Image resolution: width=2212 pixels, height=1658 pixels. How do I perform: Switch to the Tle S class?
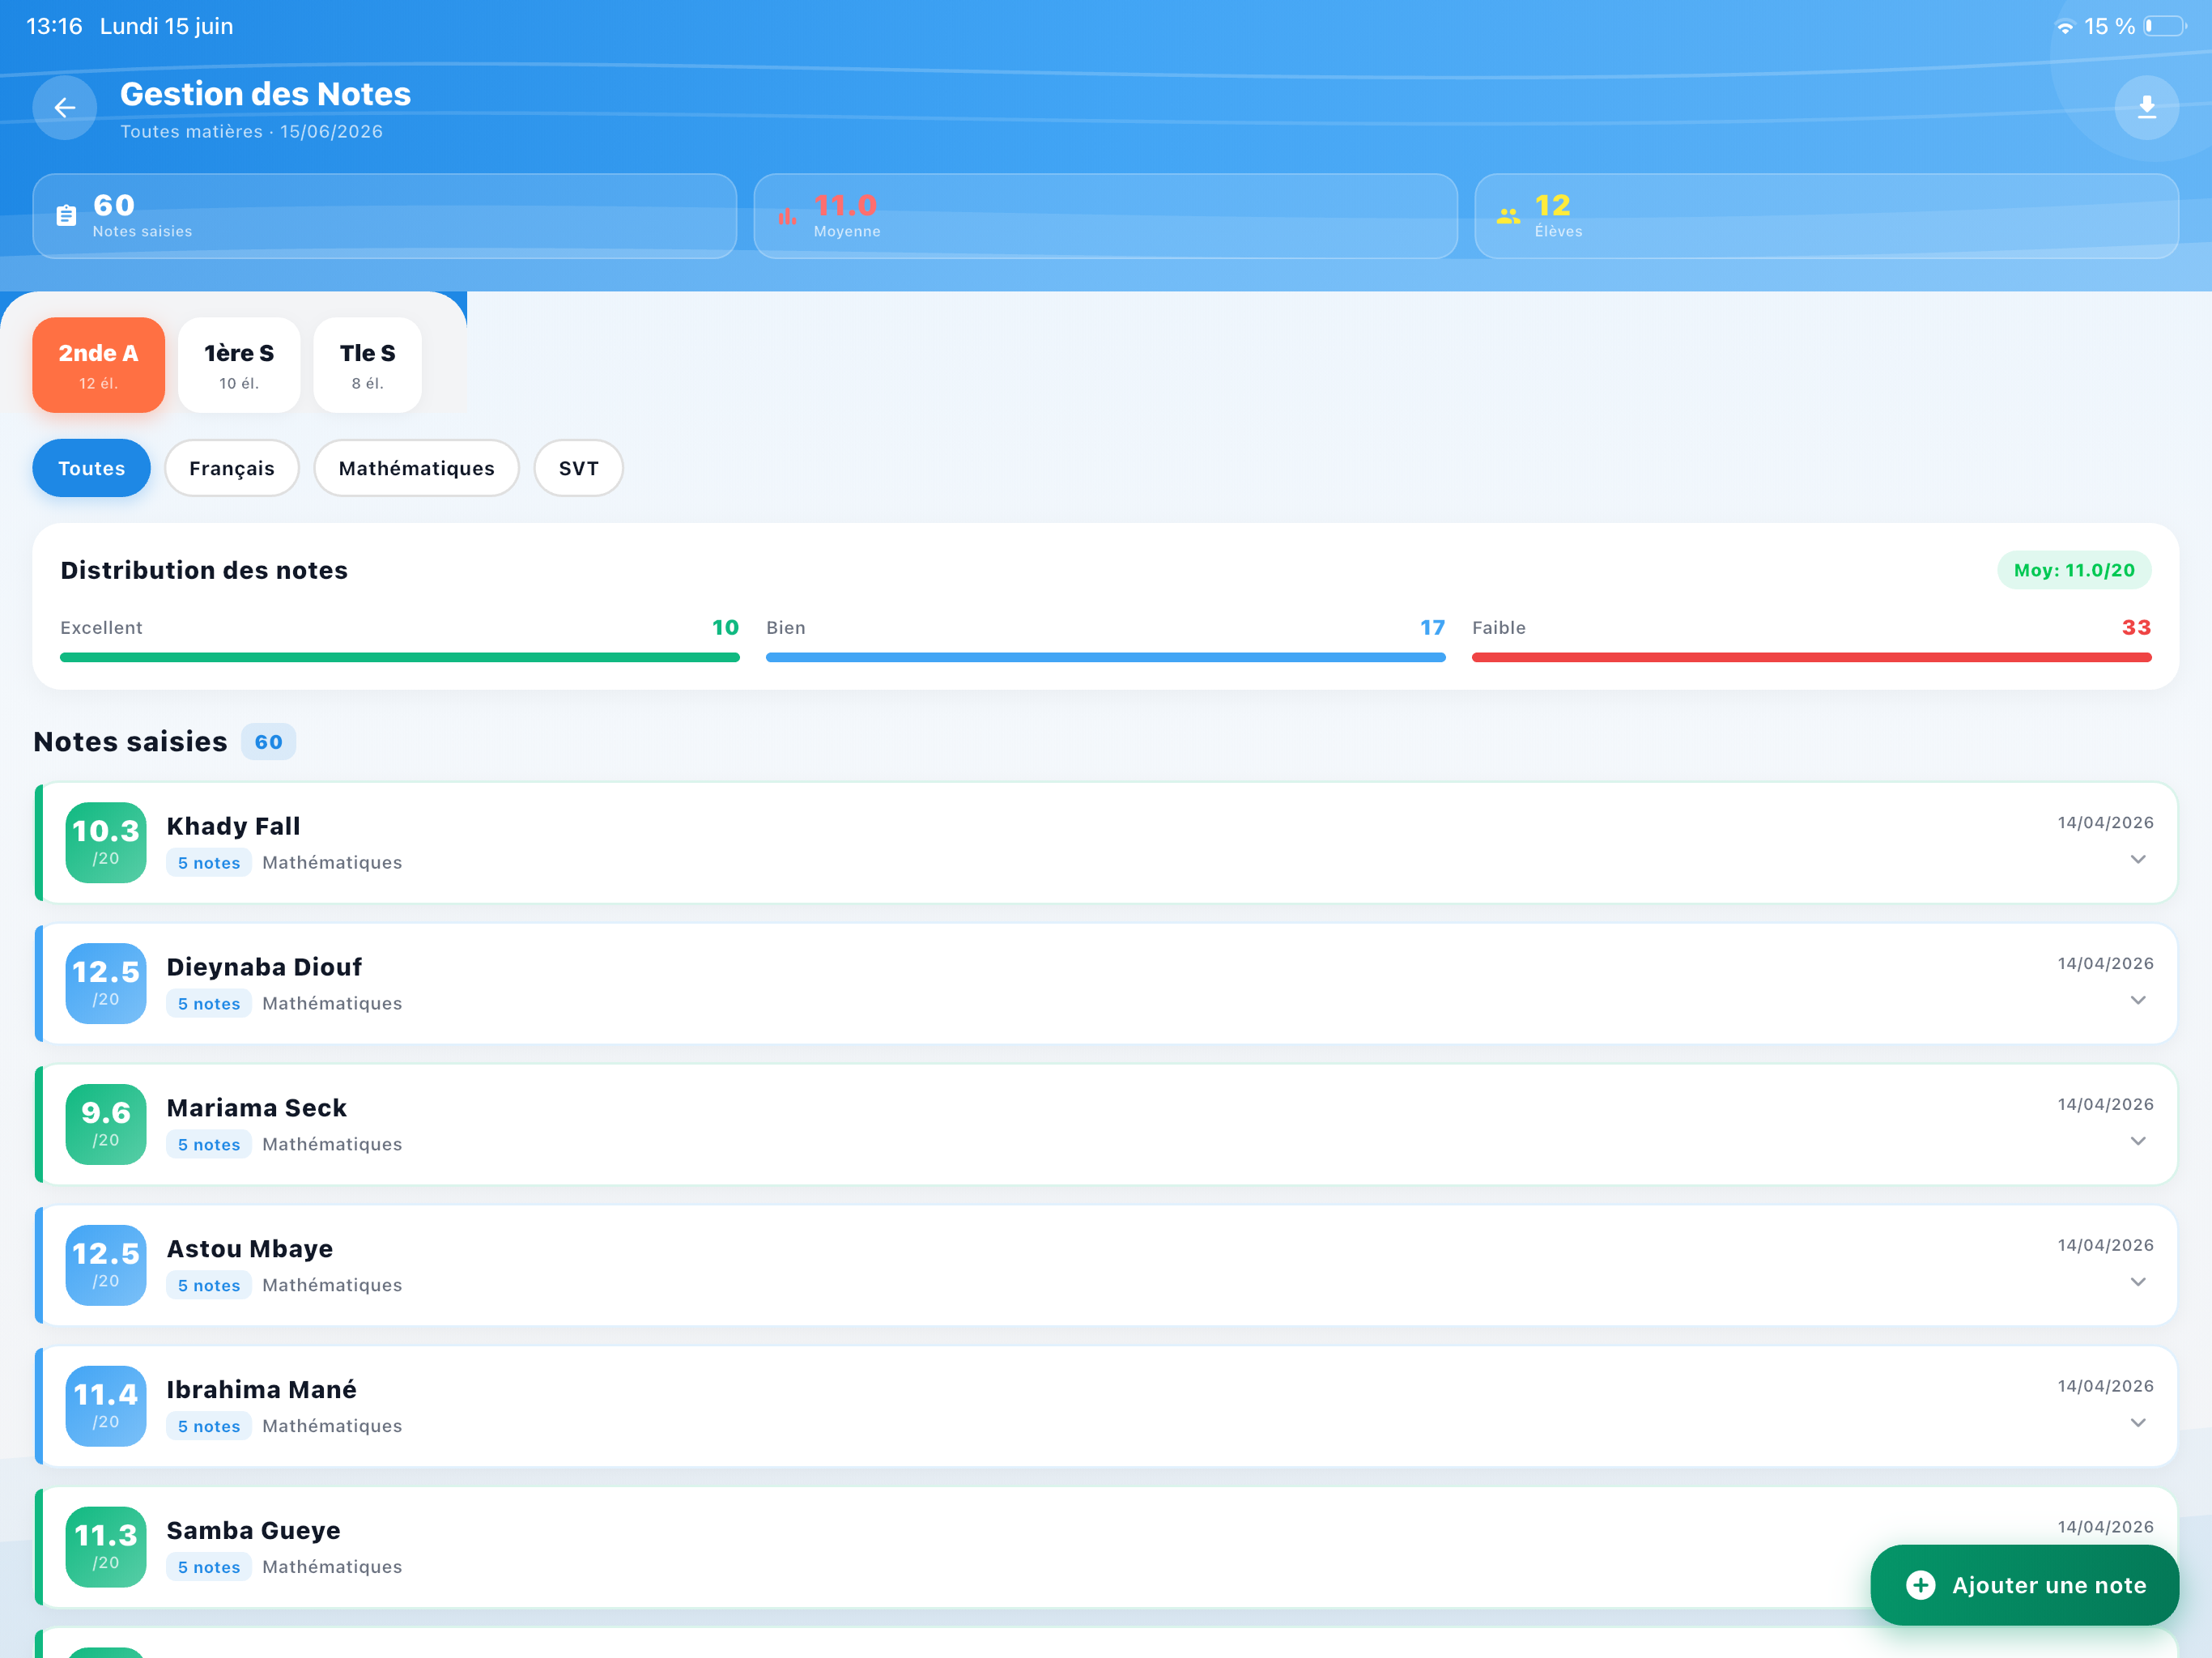pos(367,365)
